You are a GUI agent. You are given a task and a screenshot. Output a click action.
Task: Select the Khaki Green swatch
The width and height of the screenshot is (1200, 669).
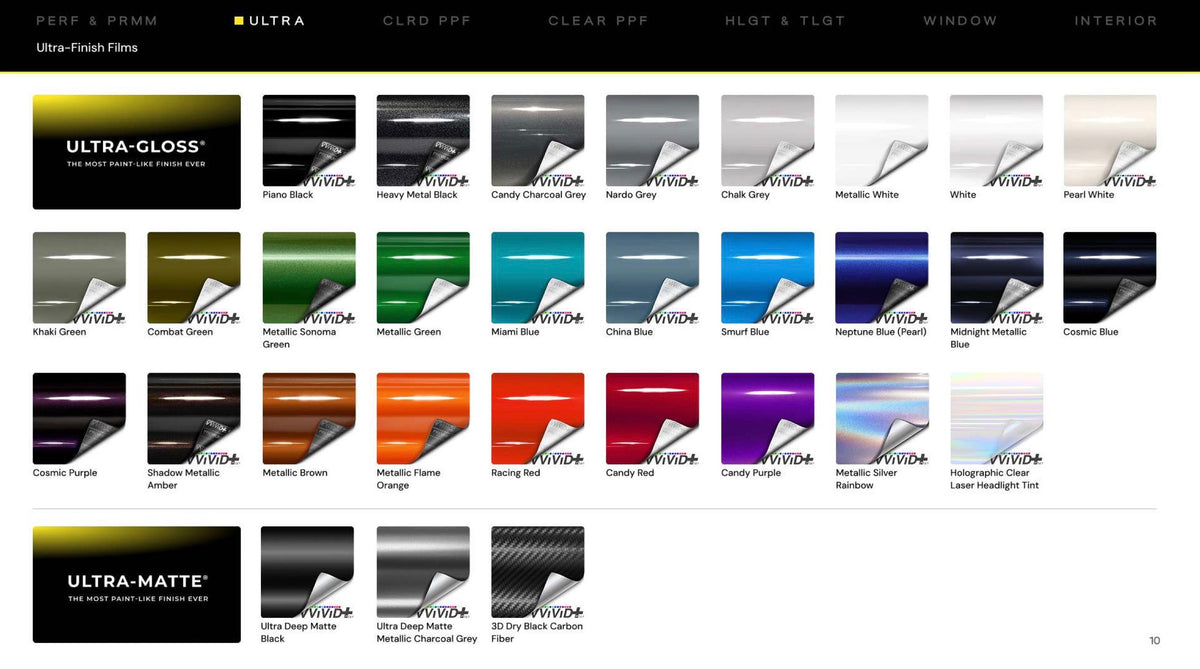pos(79,278)
